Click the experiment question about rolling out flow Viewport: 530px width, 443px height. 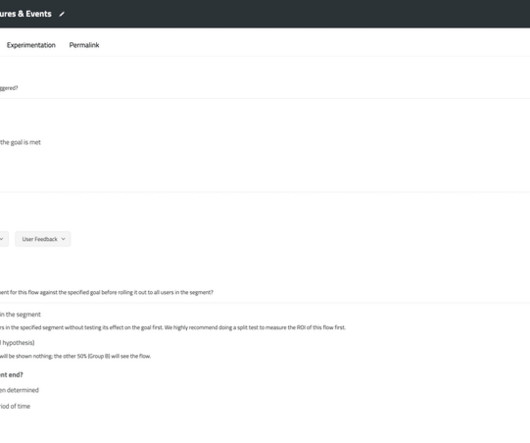point(106,292)
